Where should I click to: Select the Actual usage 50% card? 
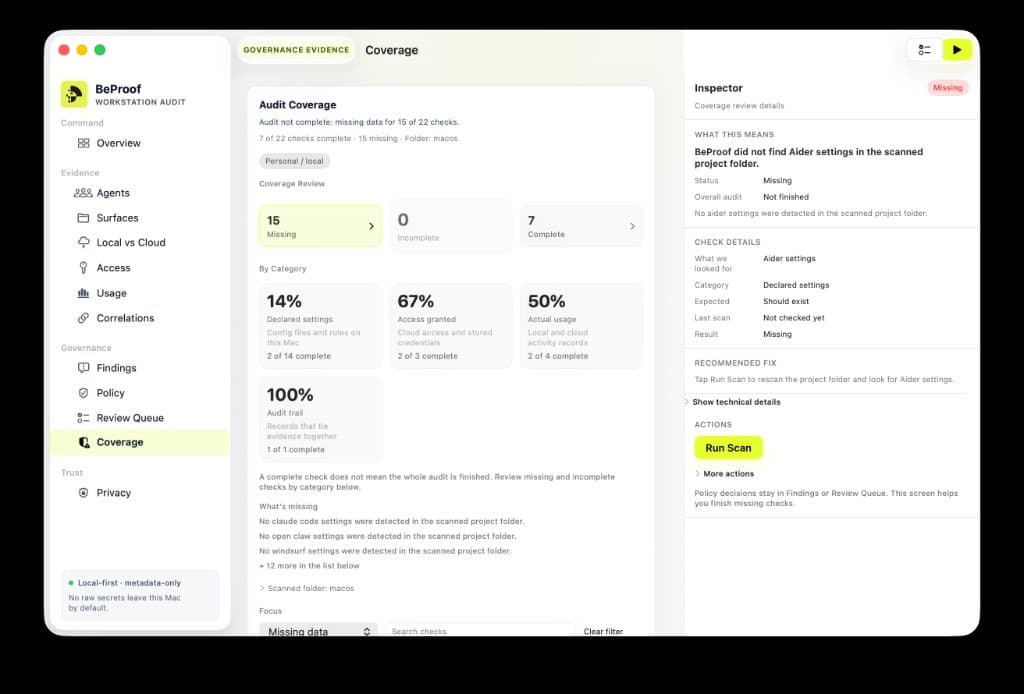[581, 326]
